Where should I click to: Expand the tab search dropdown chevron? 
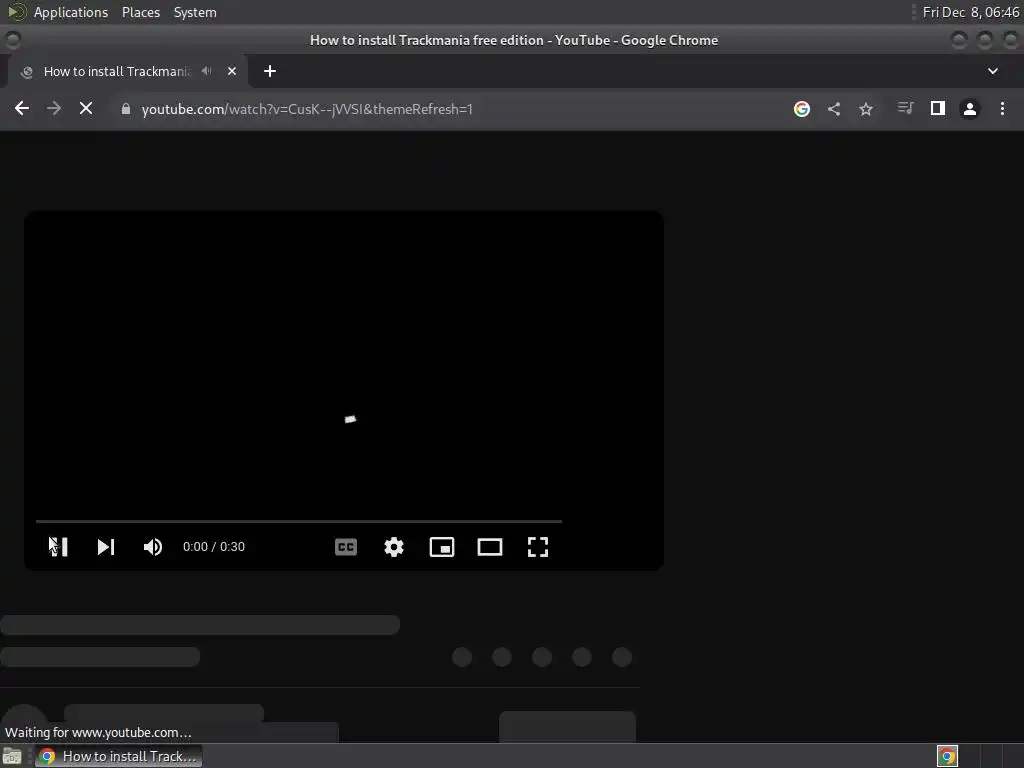click(993, 71)
